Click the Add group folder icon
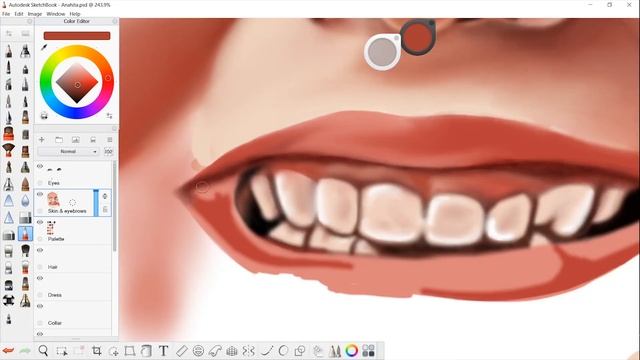The height and width of the screenshot is (360, 640). tap(59, 140)
